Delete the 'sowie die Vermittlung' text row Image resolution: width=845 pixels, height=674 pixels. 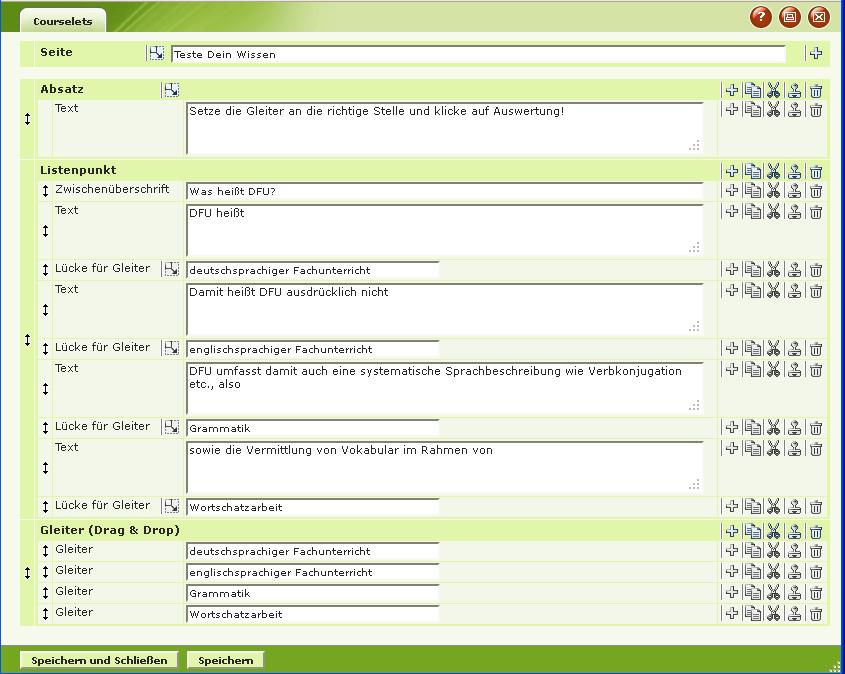point(816,448)
